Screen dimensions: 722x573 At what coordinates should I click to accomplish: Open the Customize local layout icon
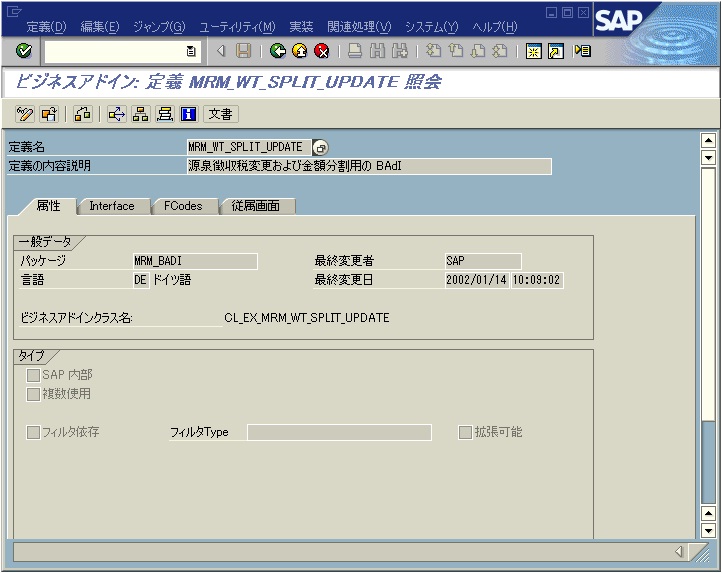tap(582, 51)
